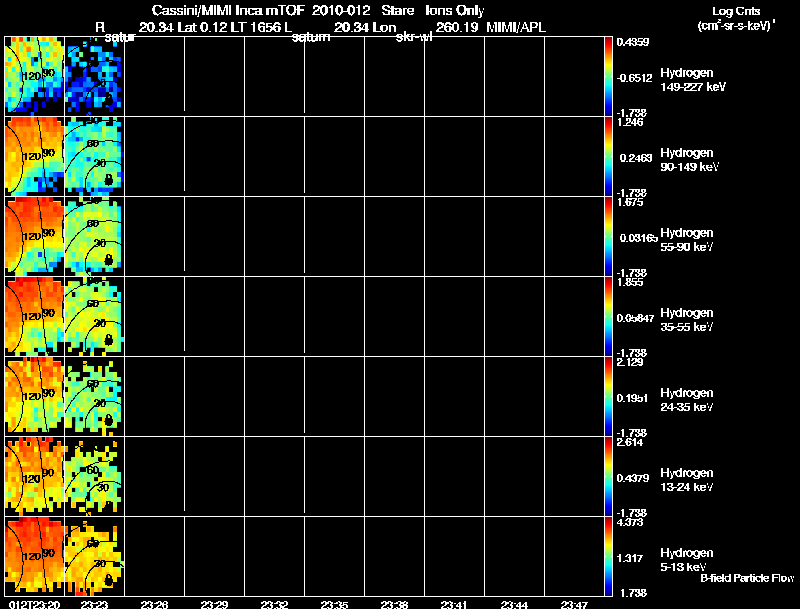Screen dimensions: 800x609
Task: Choose the 23:20 image for Hydrogen 13-24 keV
Action: pyautogui.click(x=34, y=476)
